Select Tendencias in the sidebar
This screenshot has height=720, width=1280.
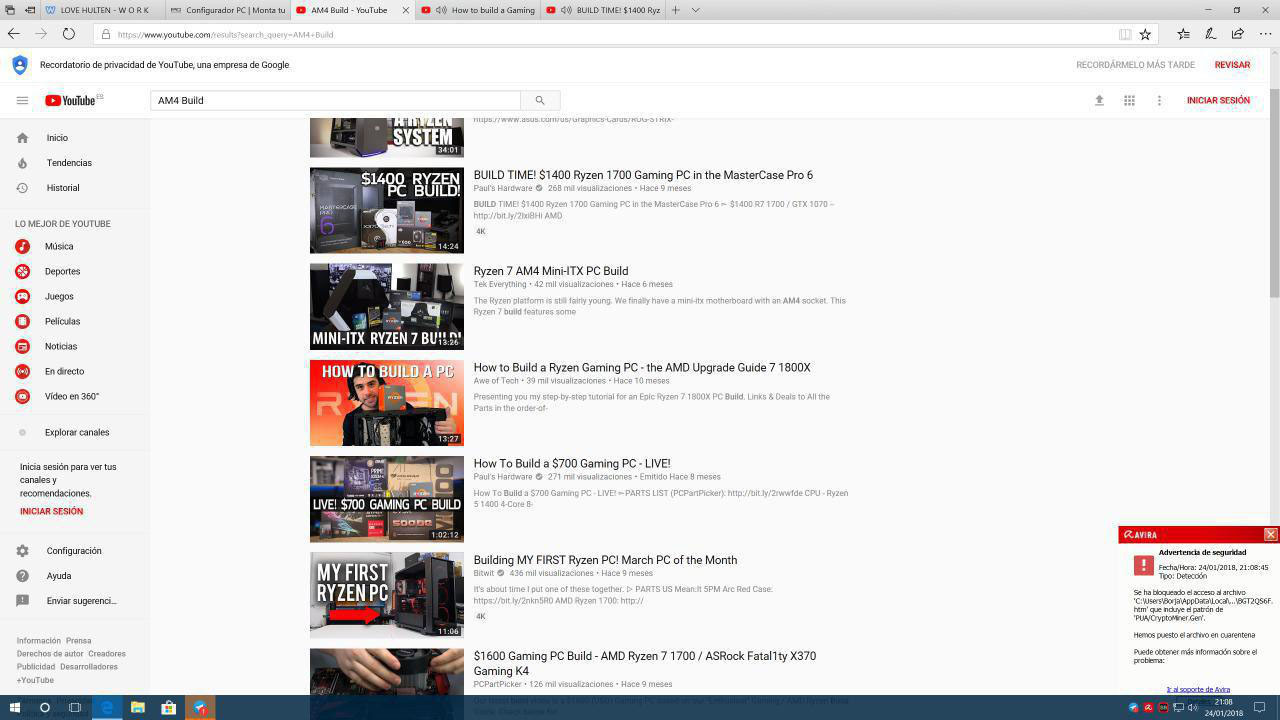click(x=67, y=163)
